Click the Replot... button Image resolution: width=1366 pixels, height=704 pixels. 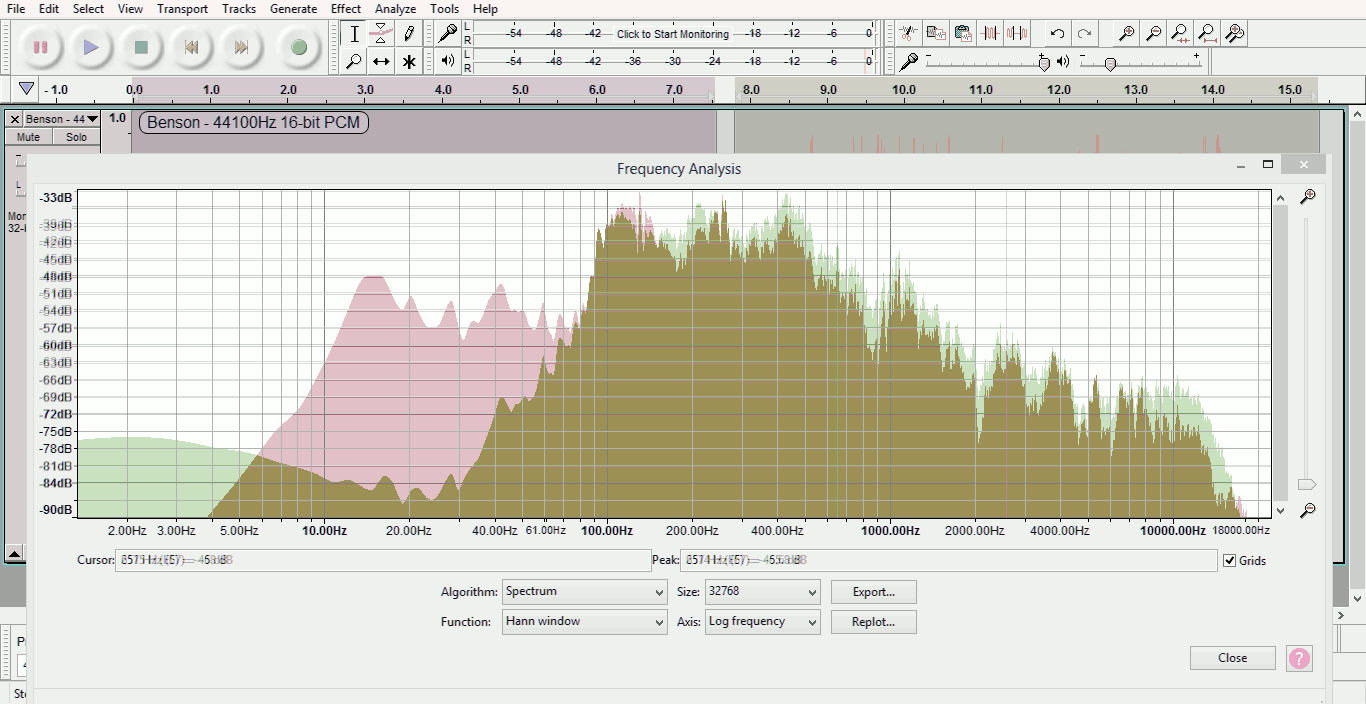[873, 622]
